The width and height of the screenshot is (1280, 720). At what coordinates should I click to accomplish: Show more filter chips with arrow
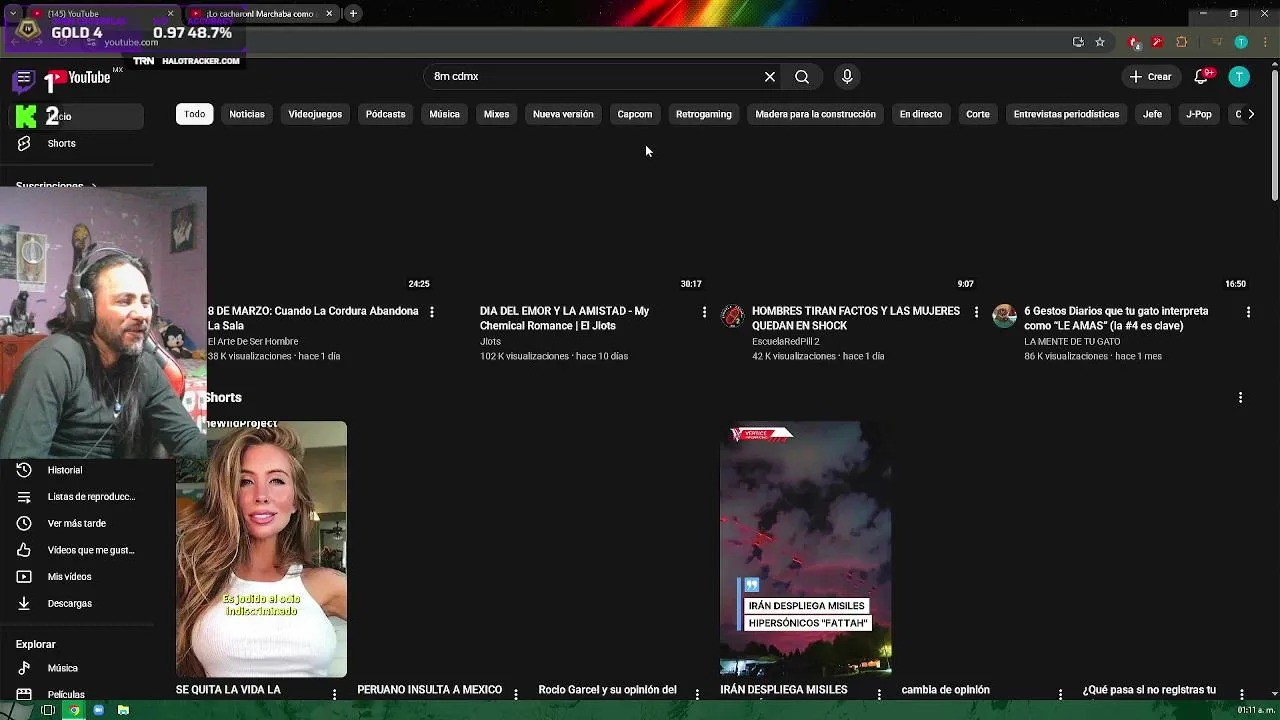1251,114
